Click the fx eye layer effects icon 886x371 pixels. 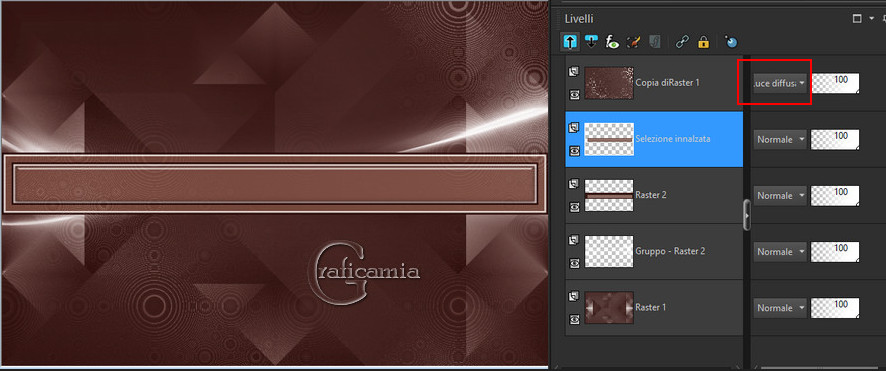pyautogui.click(x=613, y=41)
